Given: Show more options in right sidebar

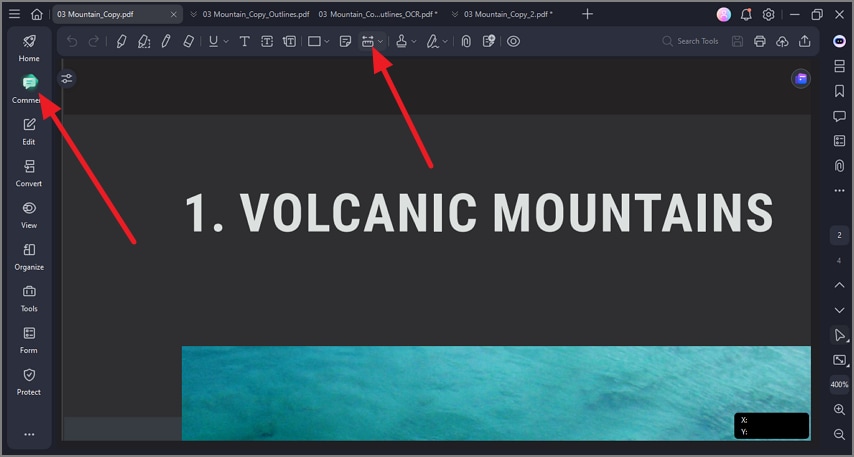Looking at the screenshot, I should tap(839, 191).
